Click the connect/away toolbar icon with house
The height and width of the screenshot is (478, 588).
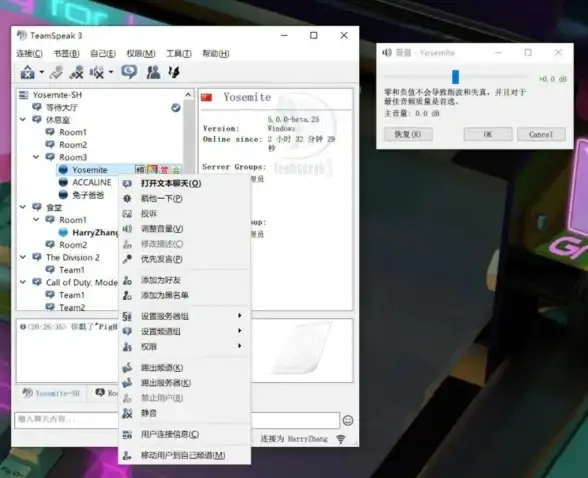click(x=28, y=72)
